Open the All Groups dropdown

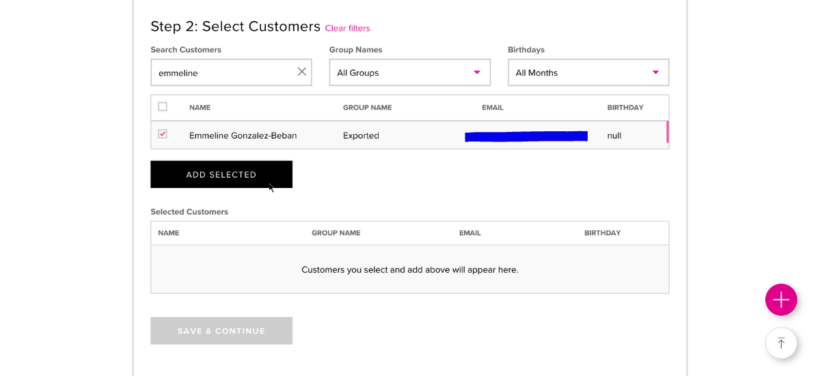pos(409,73)
